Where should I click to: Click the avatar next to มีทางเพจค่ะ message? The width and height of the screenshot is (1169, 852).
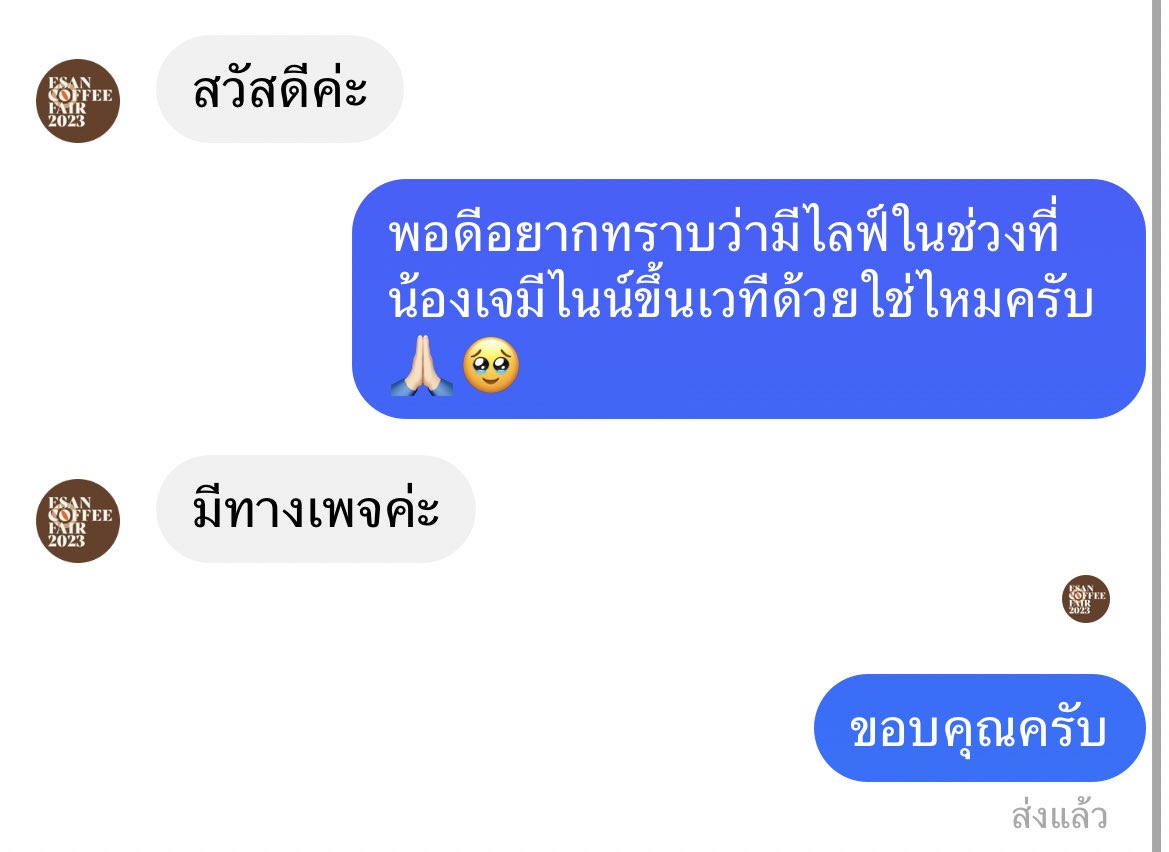(x=78, y=520)
